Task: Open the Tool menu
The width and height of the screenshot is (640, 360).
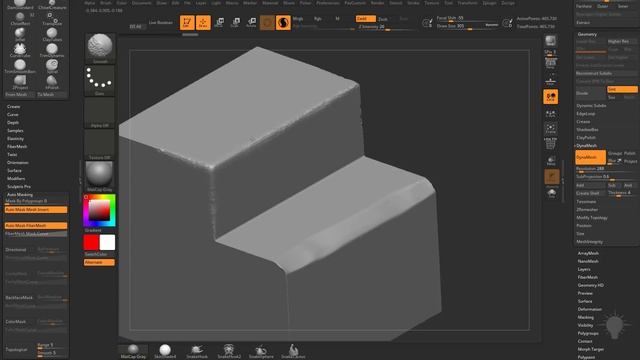Action: (448, 3)
